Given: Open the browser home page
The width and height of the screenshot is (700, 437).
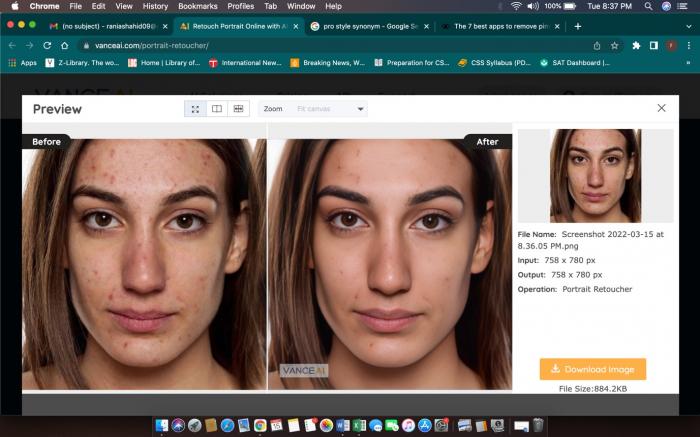Looking at the screenshot, I should tap(65, 46).
